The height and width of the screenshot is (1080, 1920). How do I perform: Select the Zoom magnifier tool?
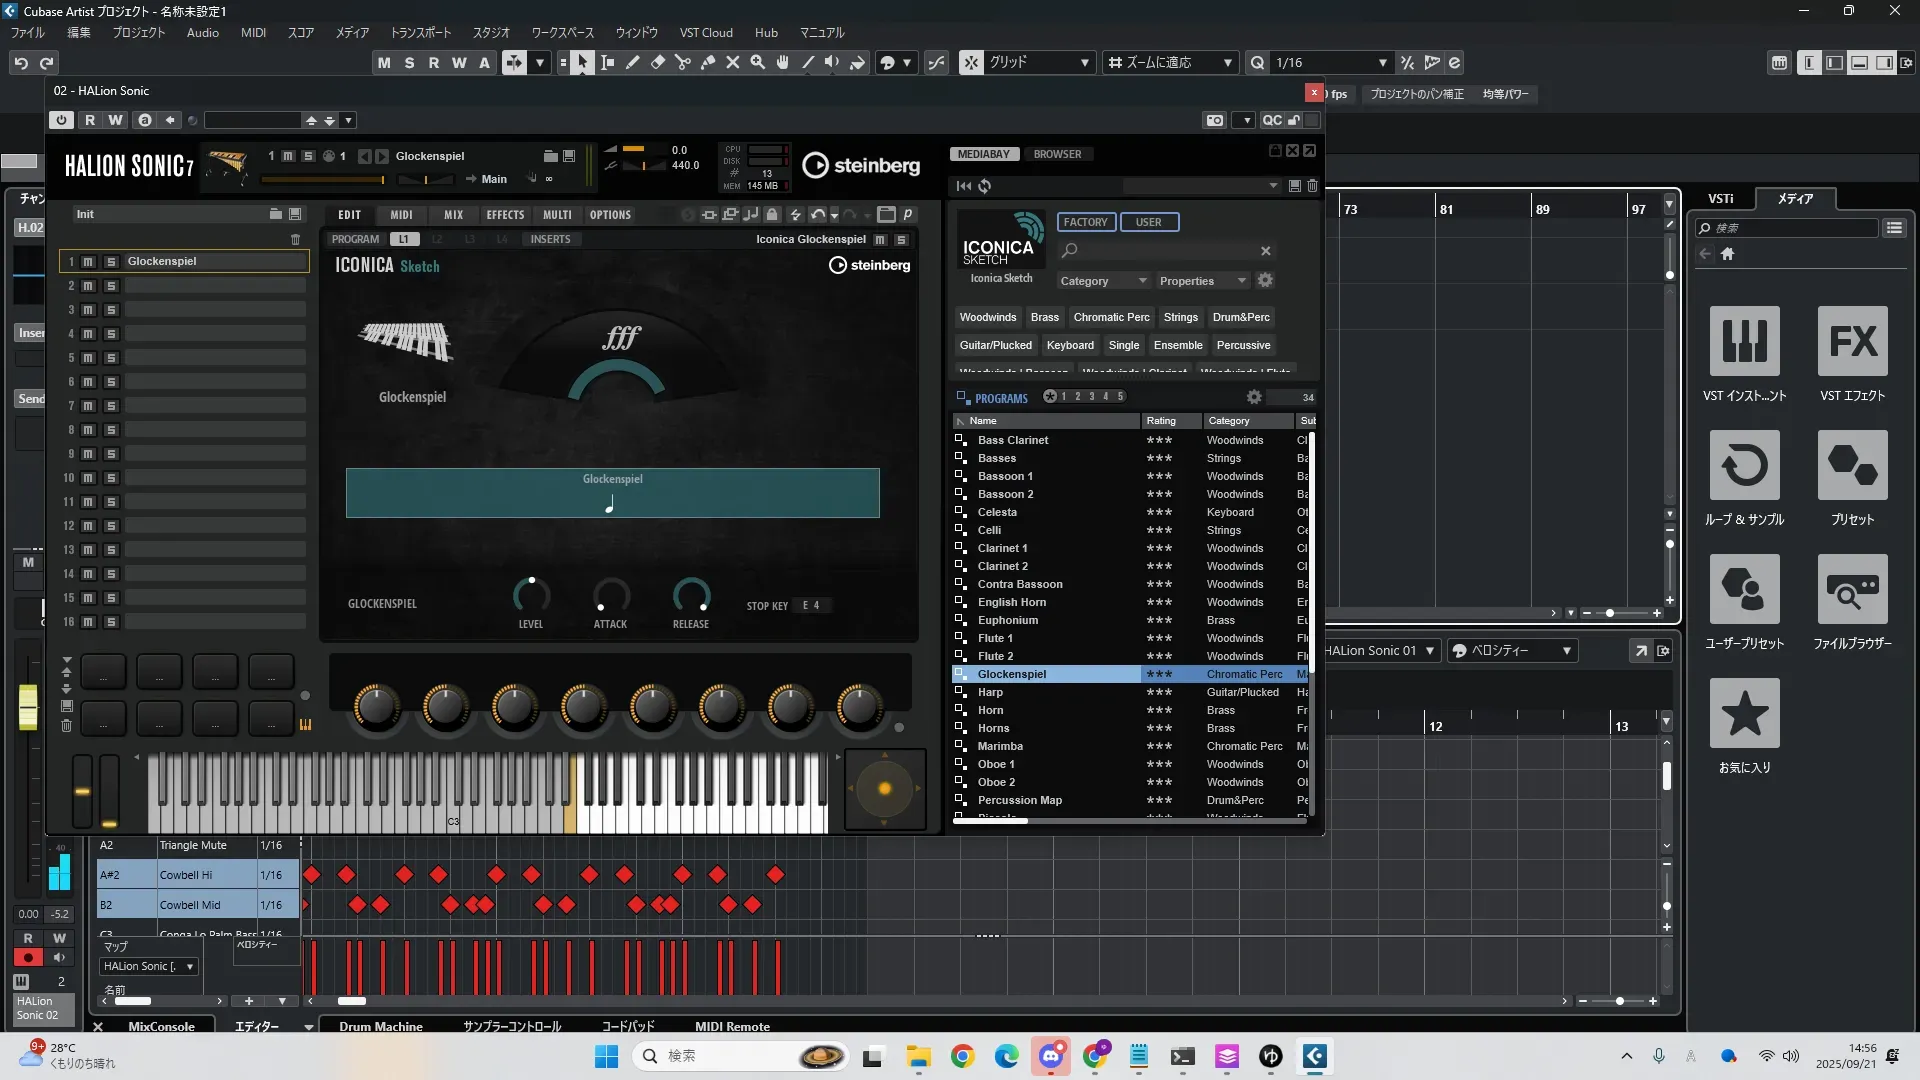coord(758,62)
